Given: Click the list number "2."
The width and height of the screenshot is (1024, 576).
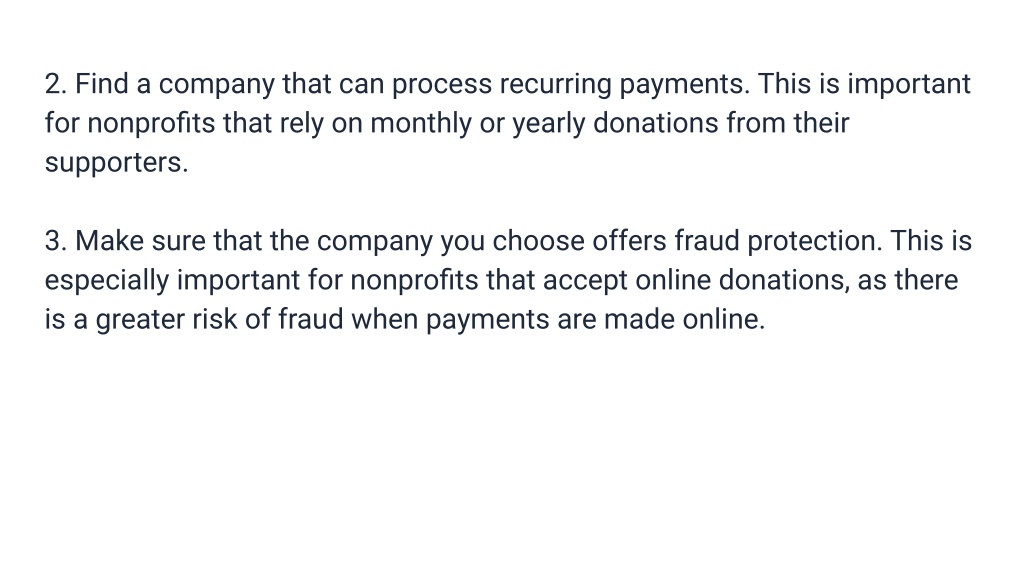Looking at the screenshot, I should (x=56, y=84).
